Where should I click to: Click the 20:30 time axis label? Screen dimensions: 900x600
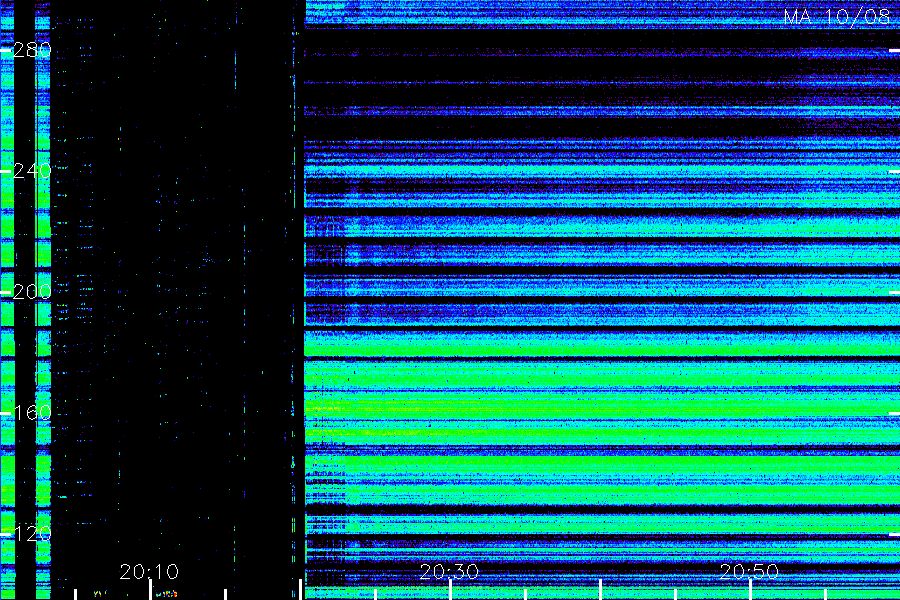click(449, 572)
